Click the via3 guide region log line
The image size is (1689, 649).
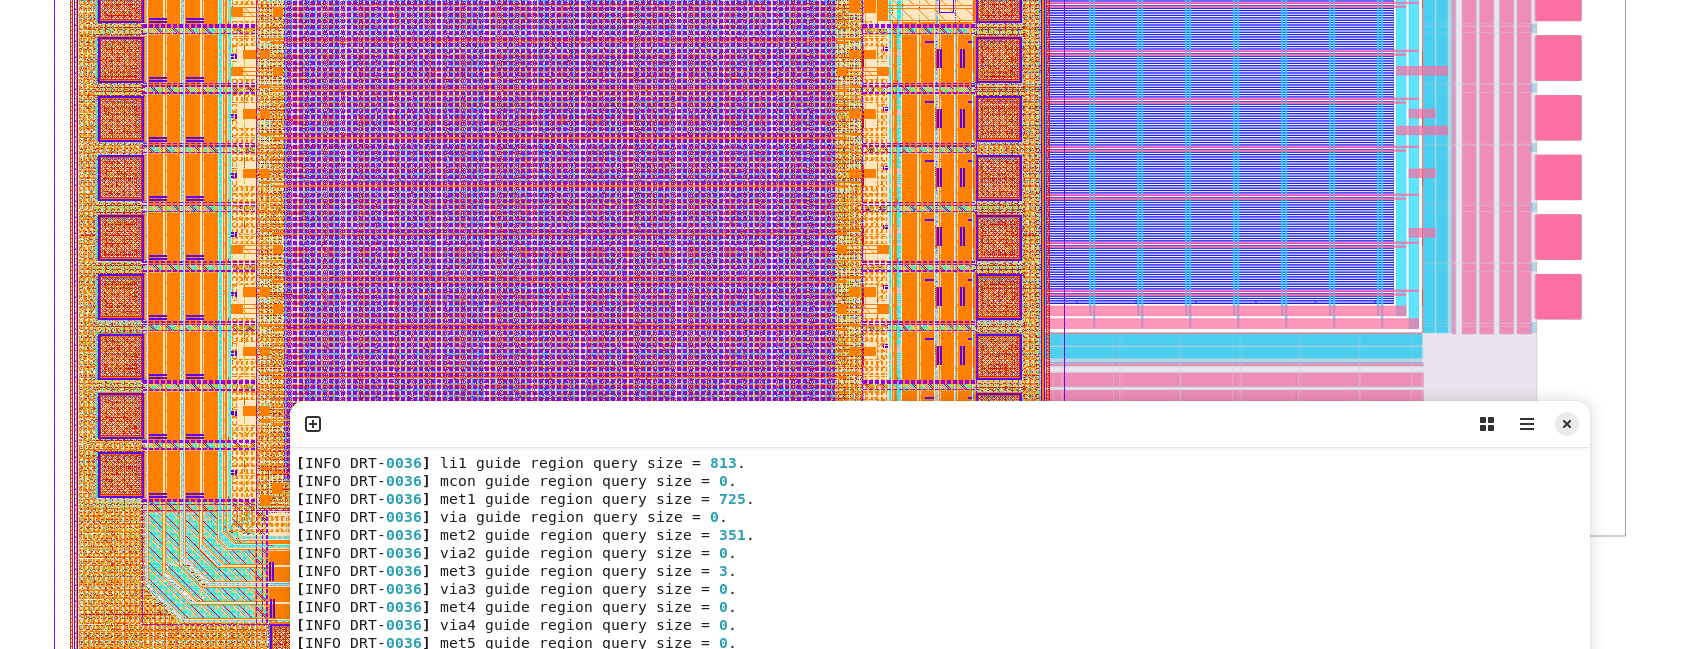tap(516, 589)
